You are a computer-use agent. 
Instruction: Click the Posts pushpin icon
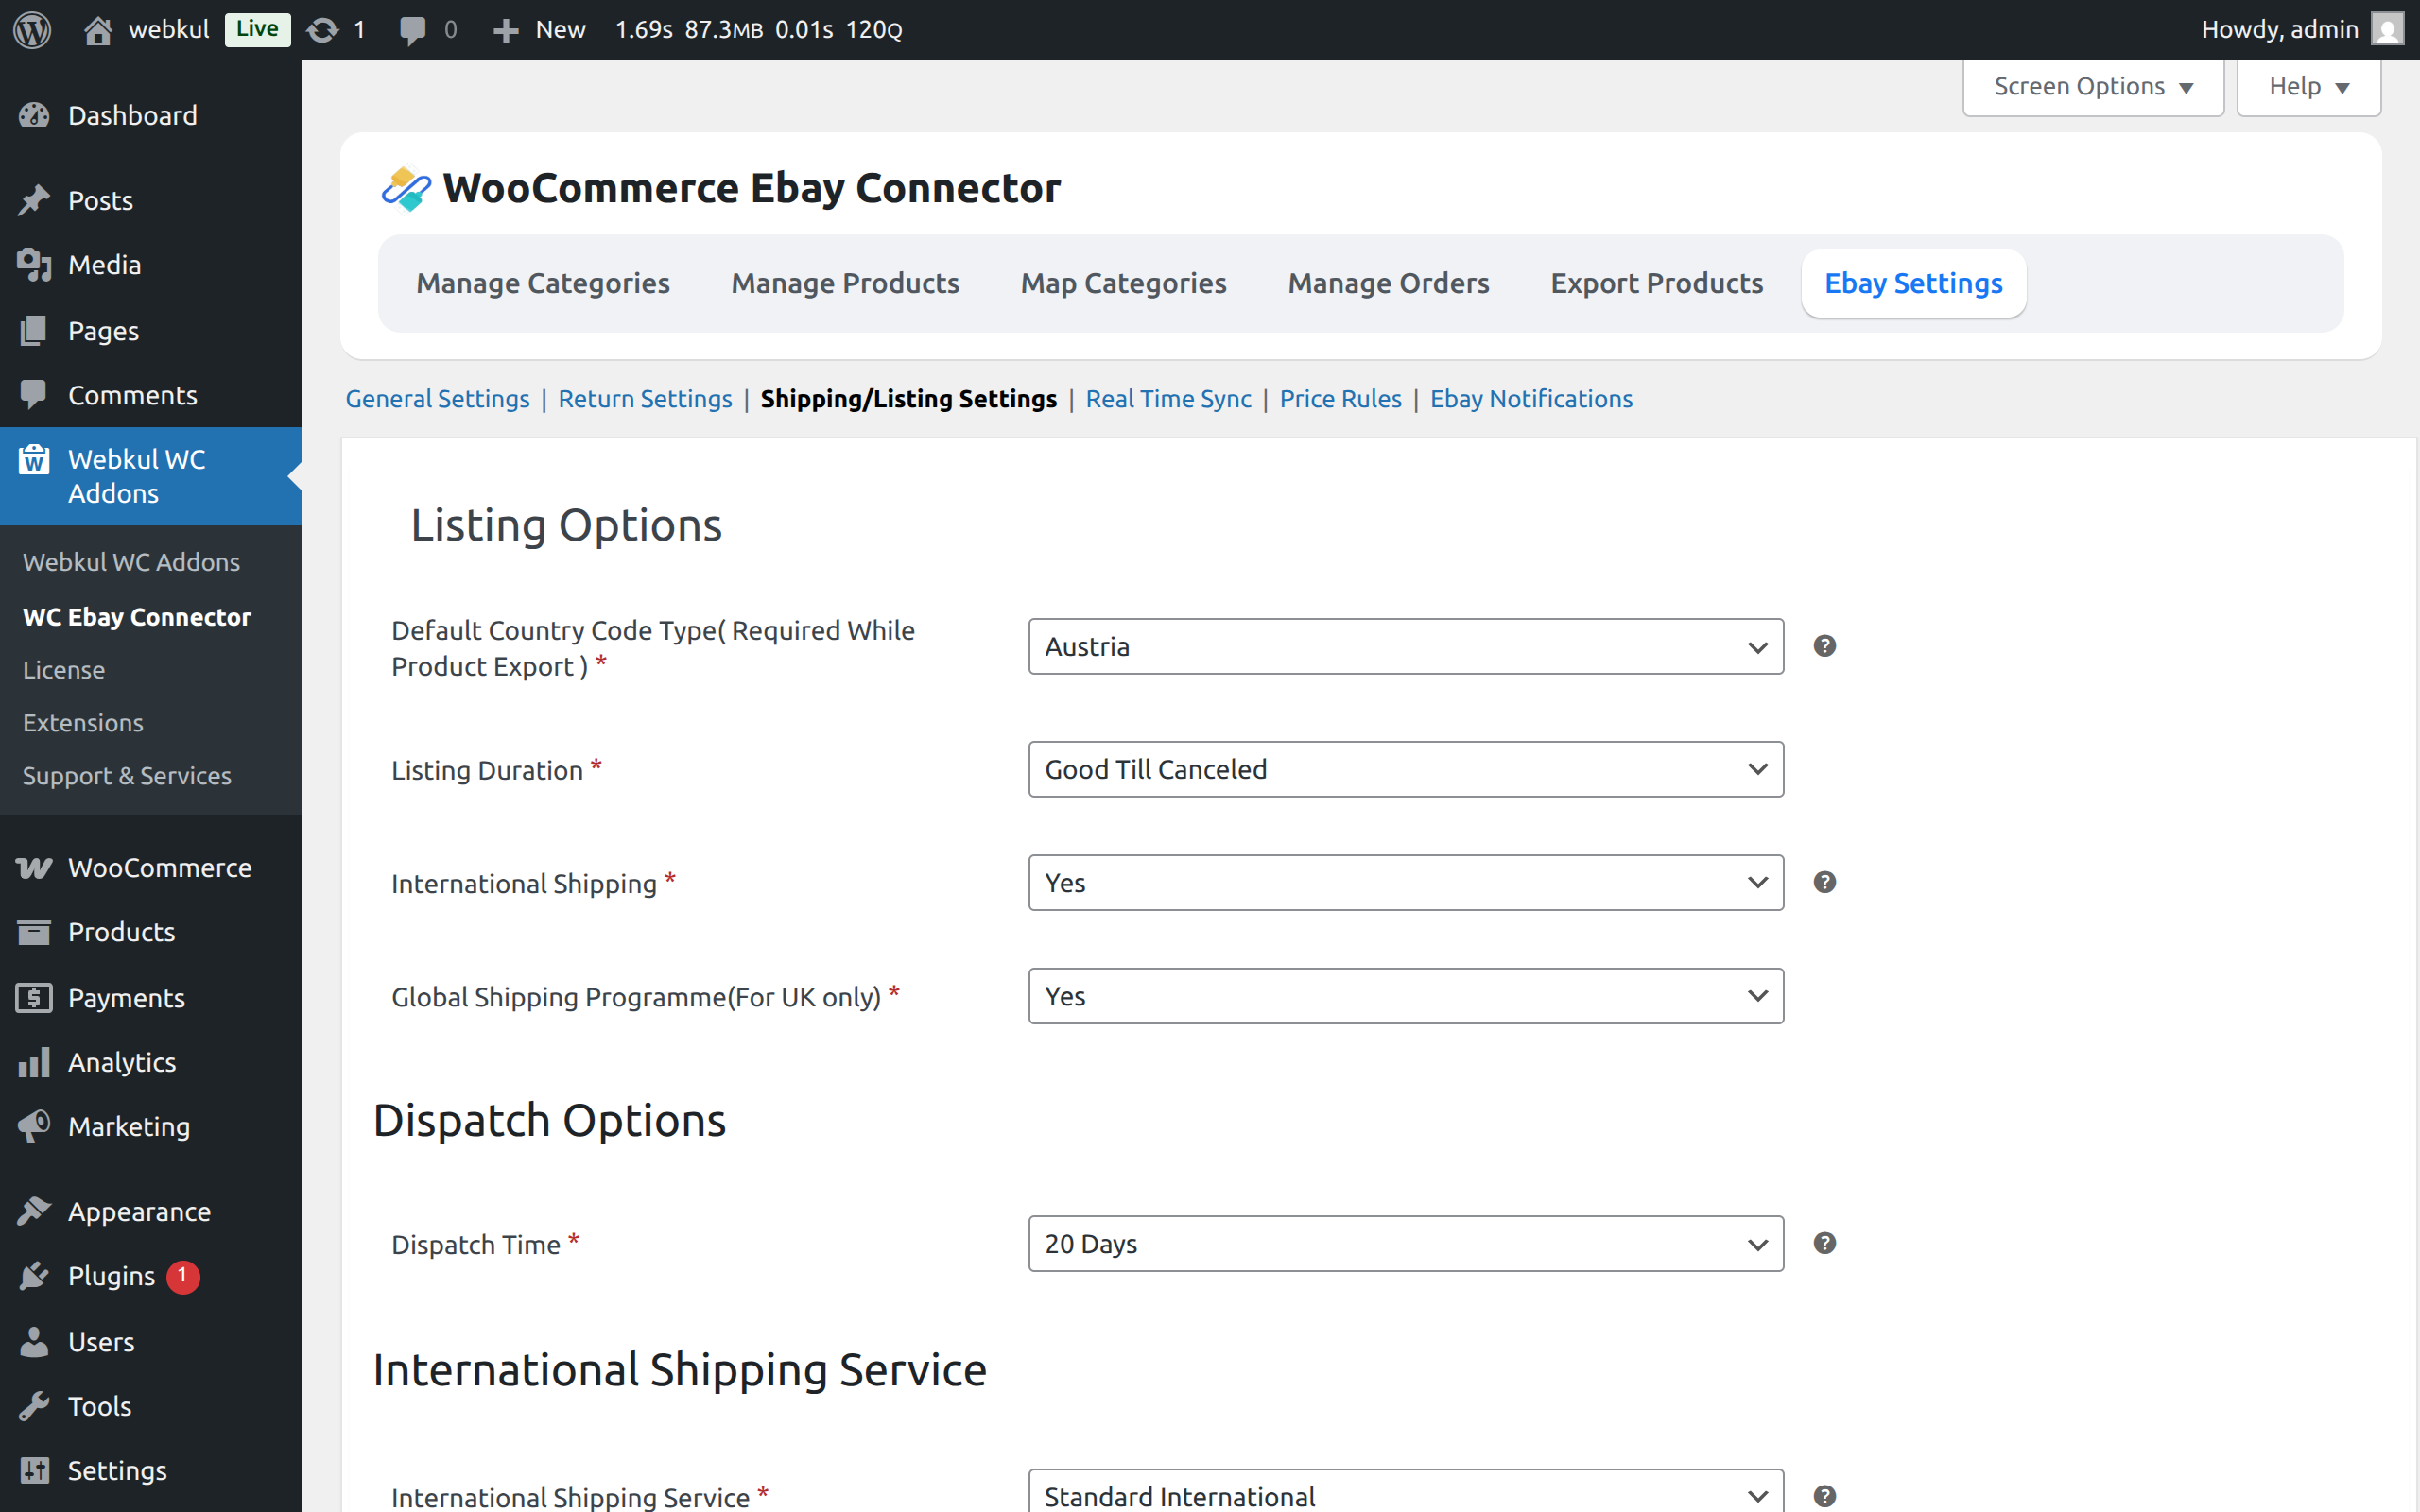(34, 200)
